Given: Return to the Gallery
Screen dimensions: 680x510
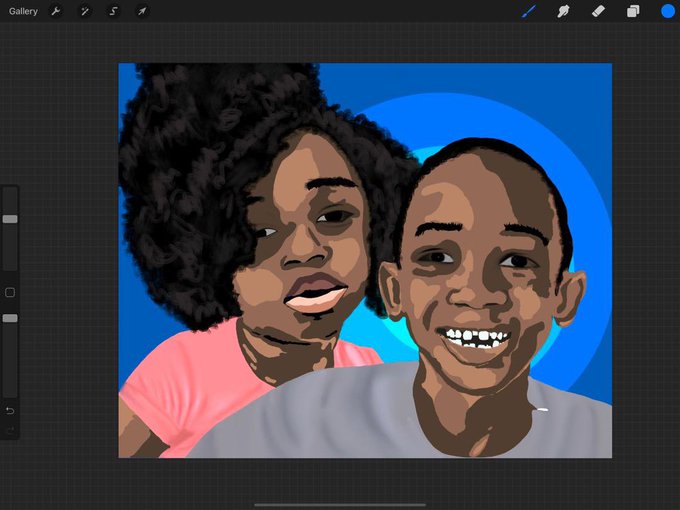Looking at the screenshot, I should [x=23, y=11].
